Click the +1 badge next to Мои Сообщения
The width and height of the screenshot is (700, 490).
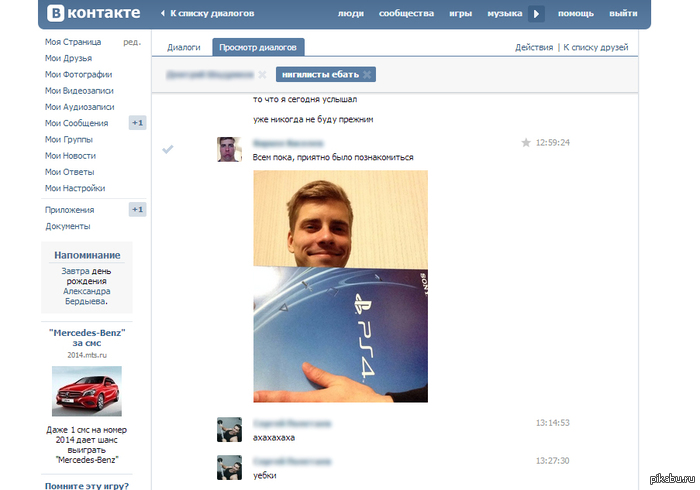pos(138,123)
